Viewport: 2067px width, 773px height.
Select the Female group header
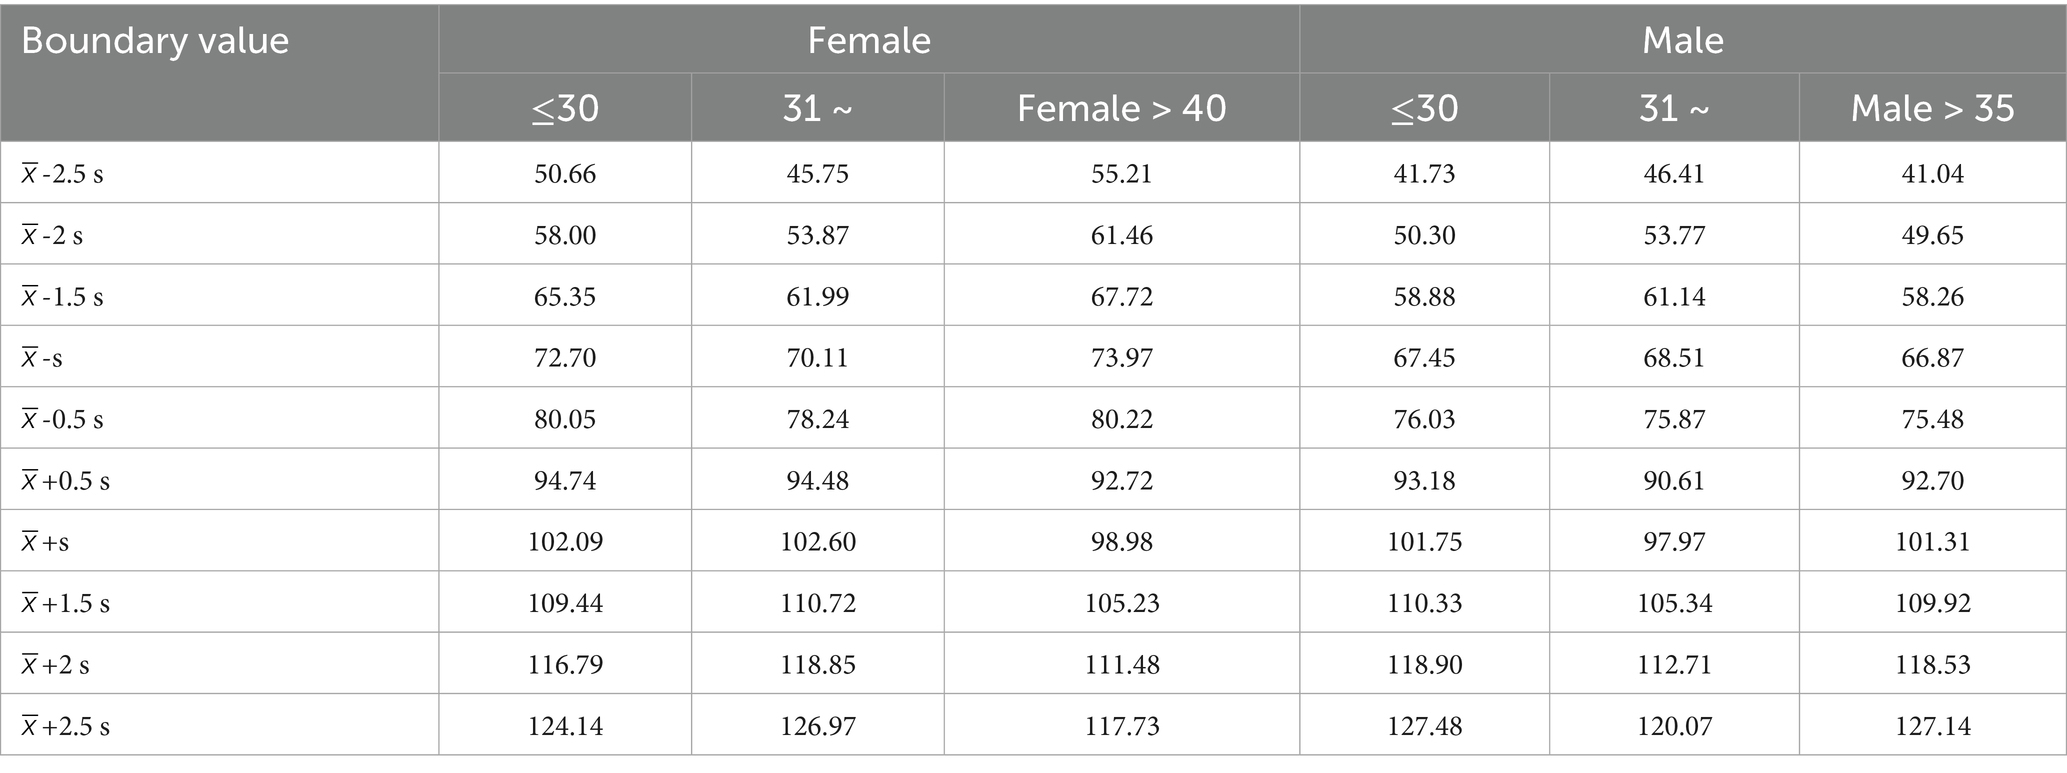(x=868, y=40)
